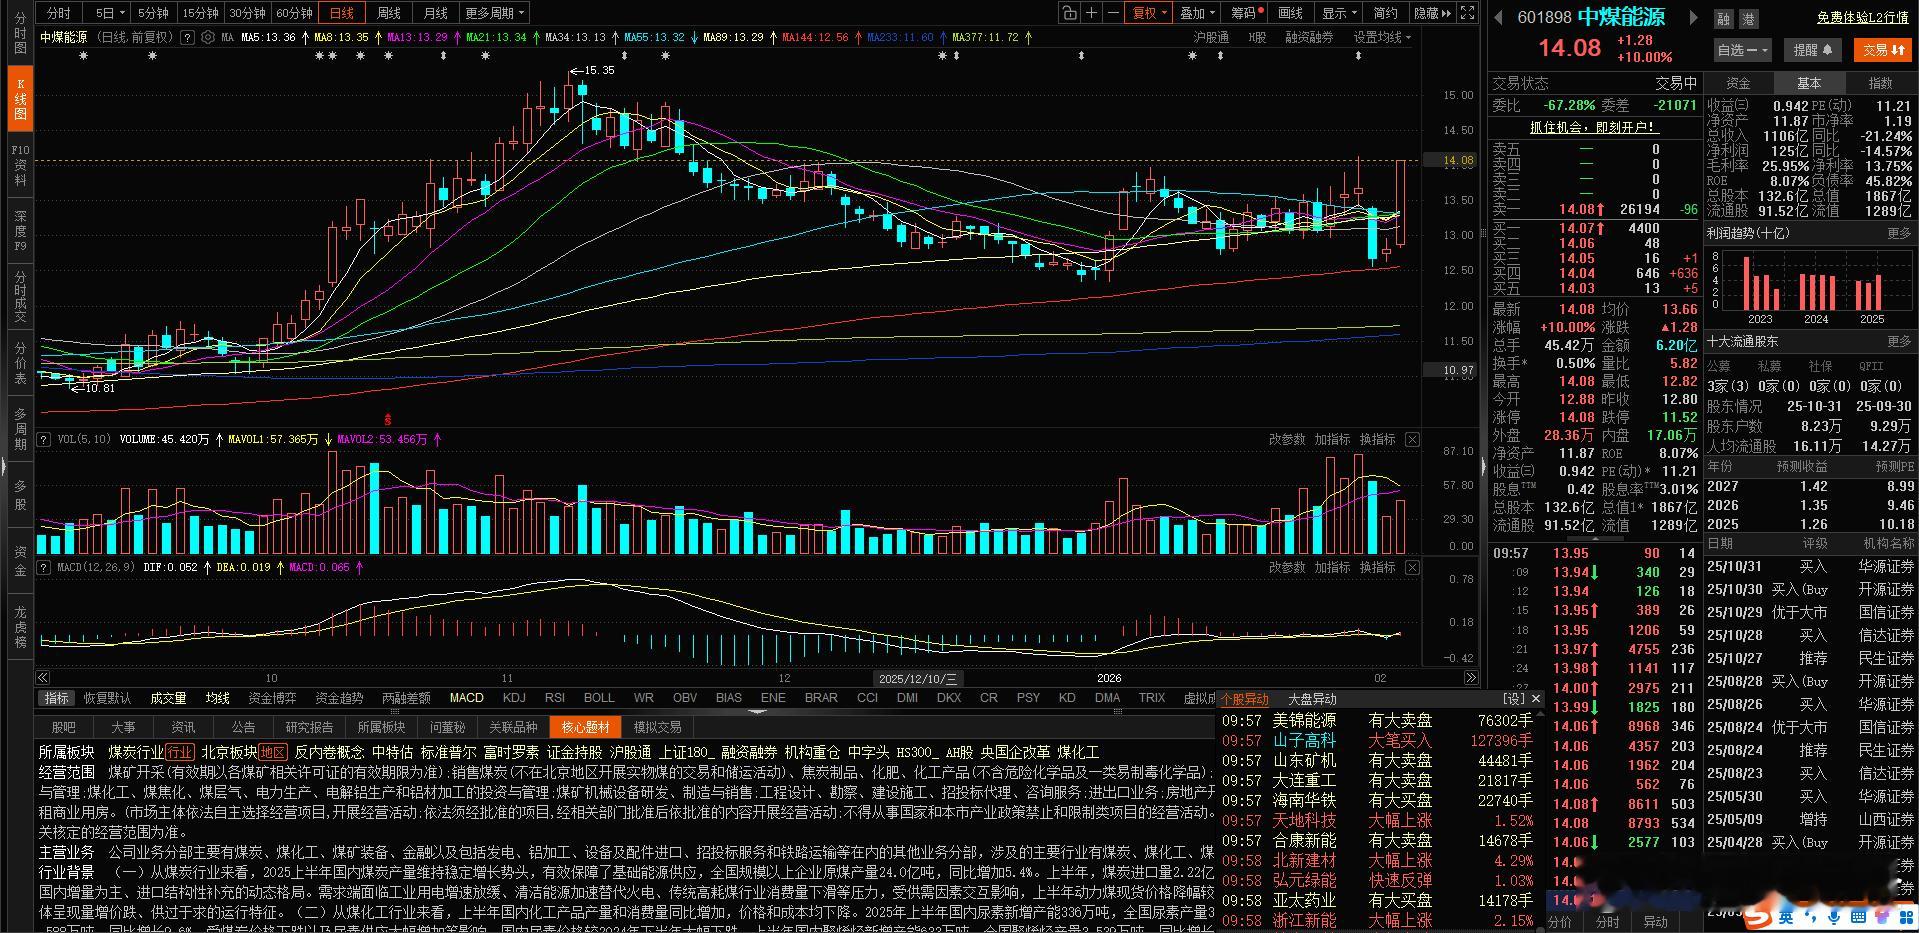Image resolution: width=1919 pixels, height=933 pixels.
Task: Zoom in using the plus icon on chart toolbar
Action: 1093,13
